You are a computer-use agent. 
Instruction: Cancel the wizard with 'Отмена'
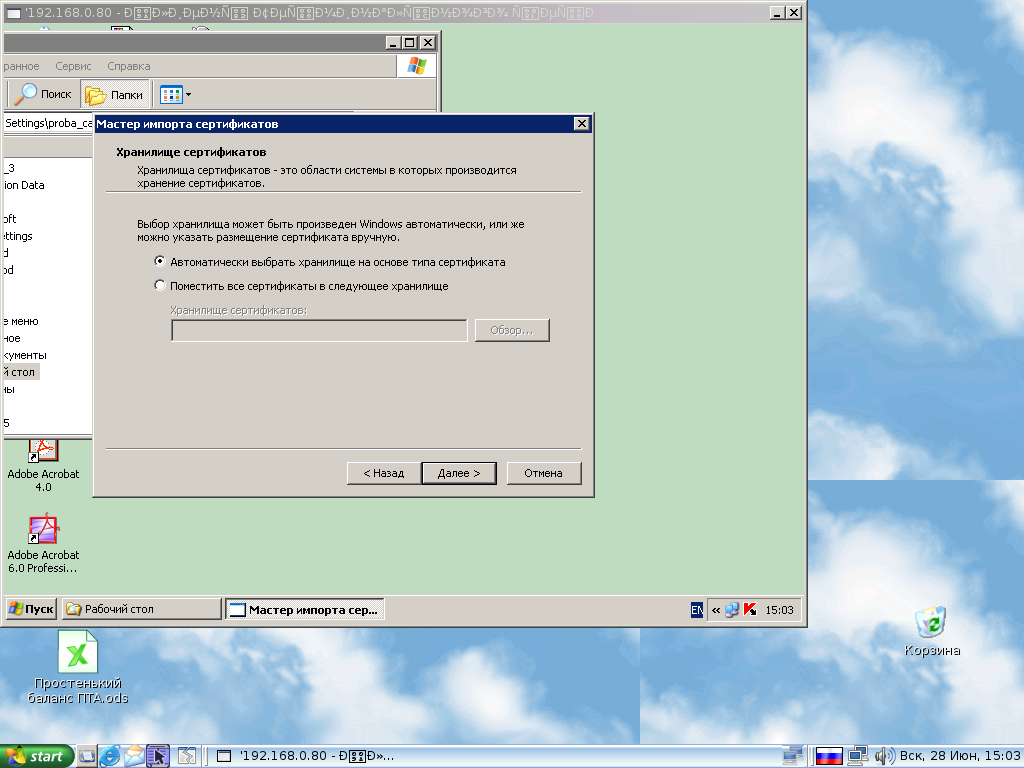click(x=543, y=473)
